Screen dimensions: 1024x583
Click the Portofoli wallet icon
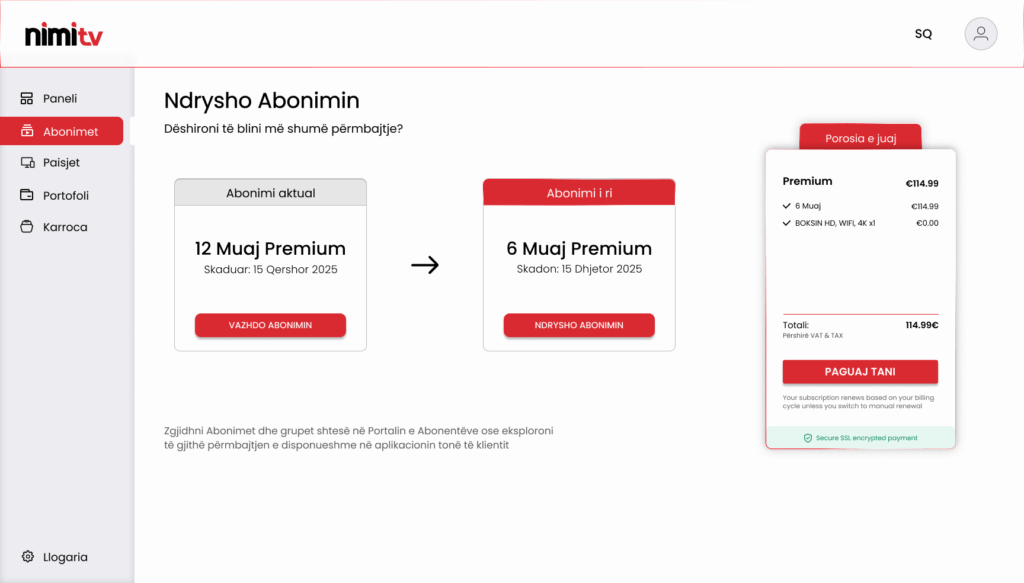pyautogui.click(x=27, y=195)
